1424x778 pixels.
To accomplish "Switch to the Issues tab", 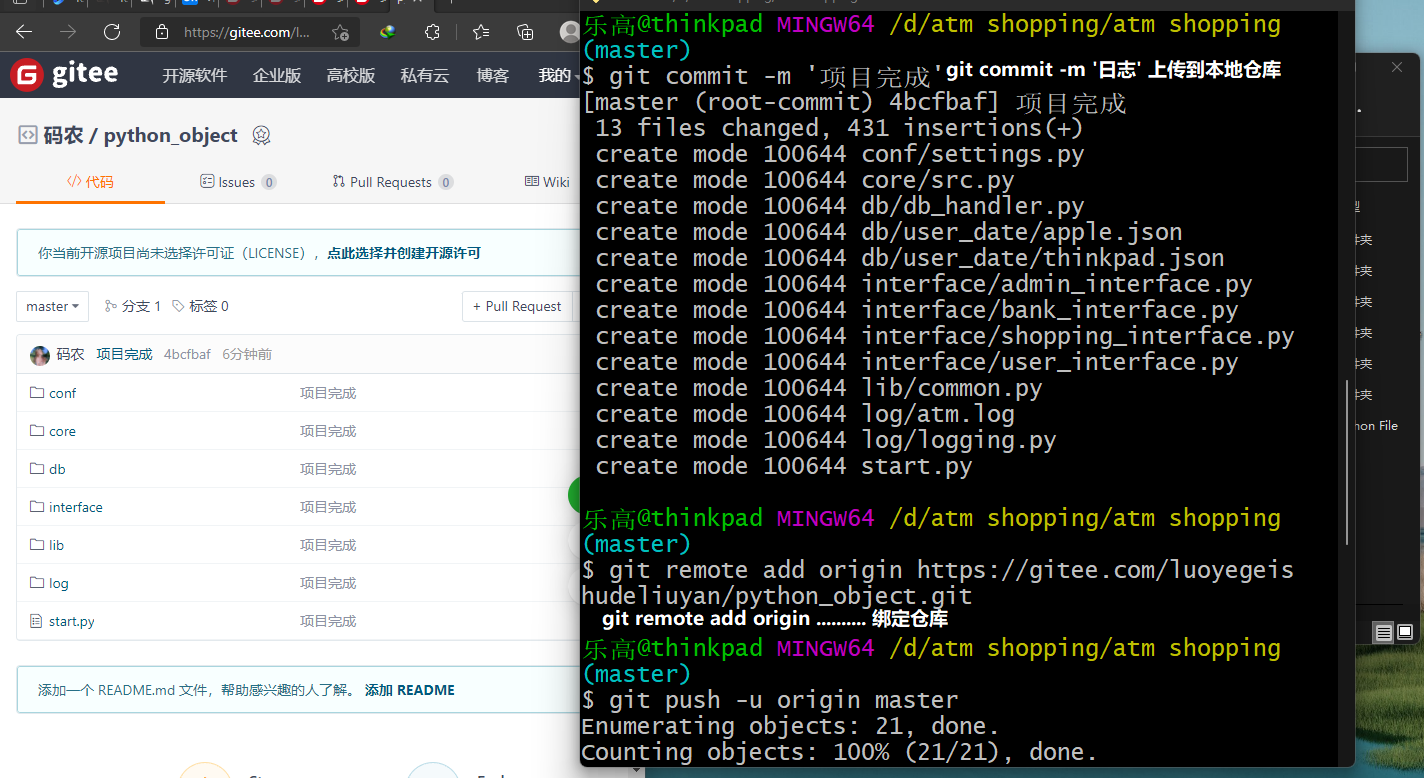I will point(238,182).
